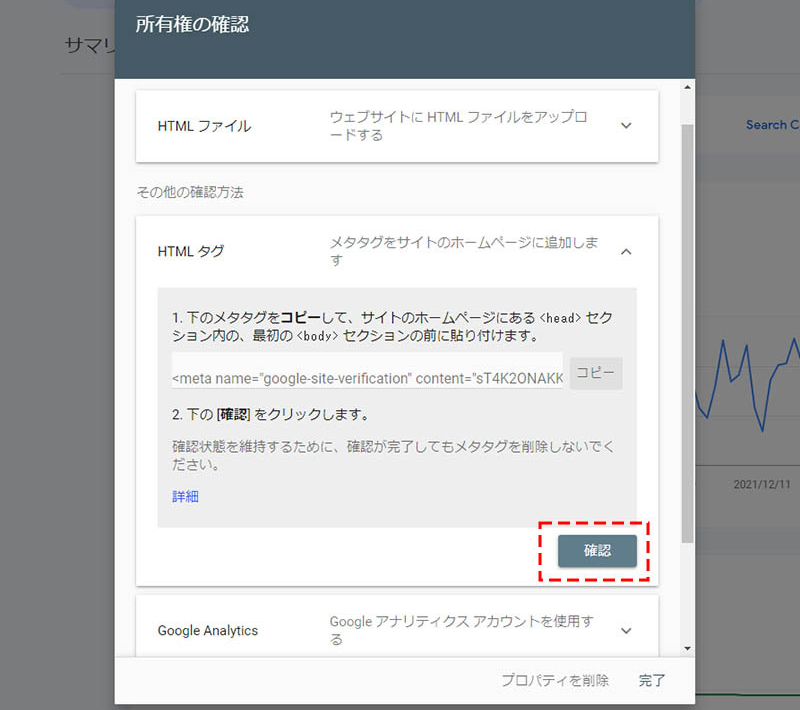Click the Search C link behind dialog
The width and height of the screenshot is (800, 710).
771,125
